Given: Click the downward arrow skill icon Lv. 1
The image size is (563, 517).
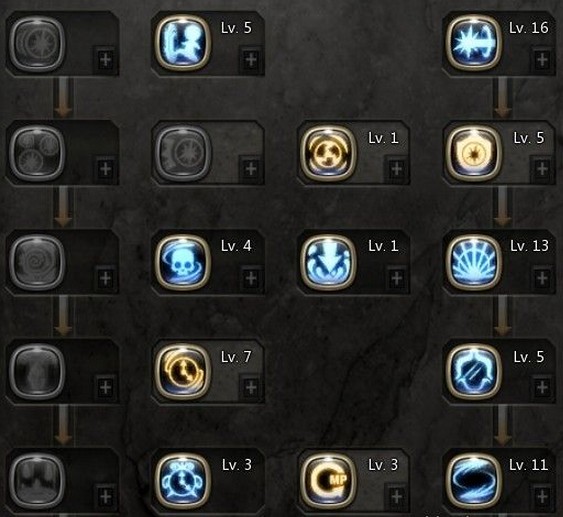Looking at the screenshot, I should click(x=328, y=262).
